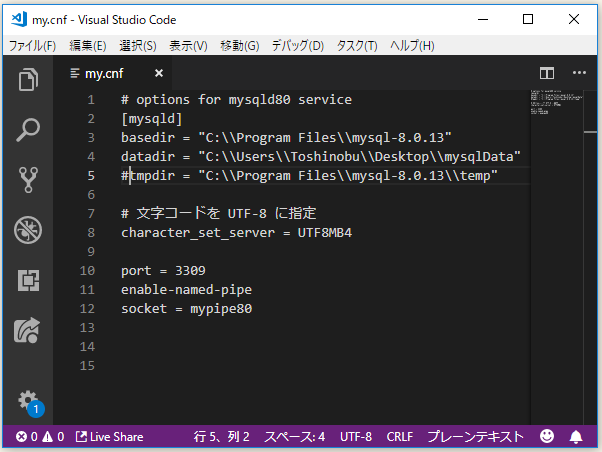This screenshot has height=452, width=602.
Task: Split the editor using split icon
Action: pos(547,73)
